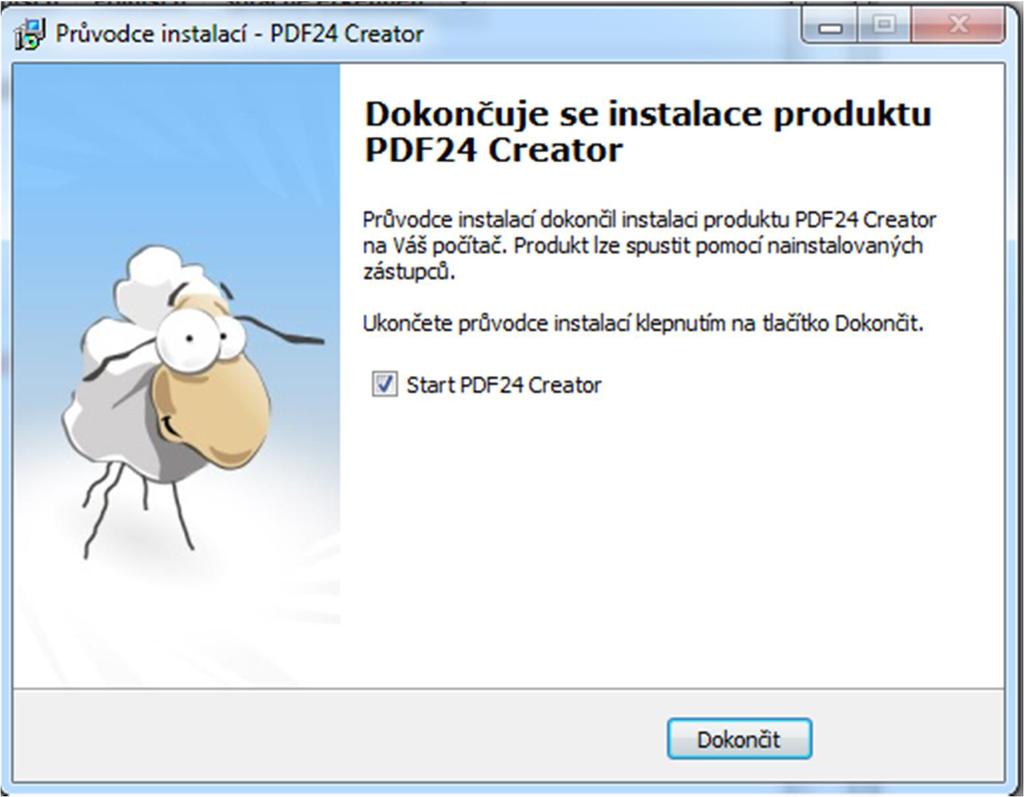Click heading 'Dokončuje se instalace produktu'

pyautogui.click(x=648, y=114)
